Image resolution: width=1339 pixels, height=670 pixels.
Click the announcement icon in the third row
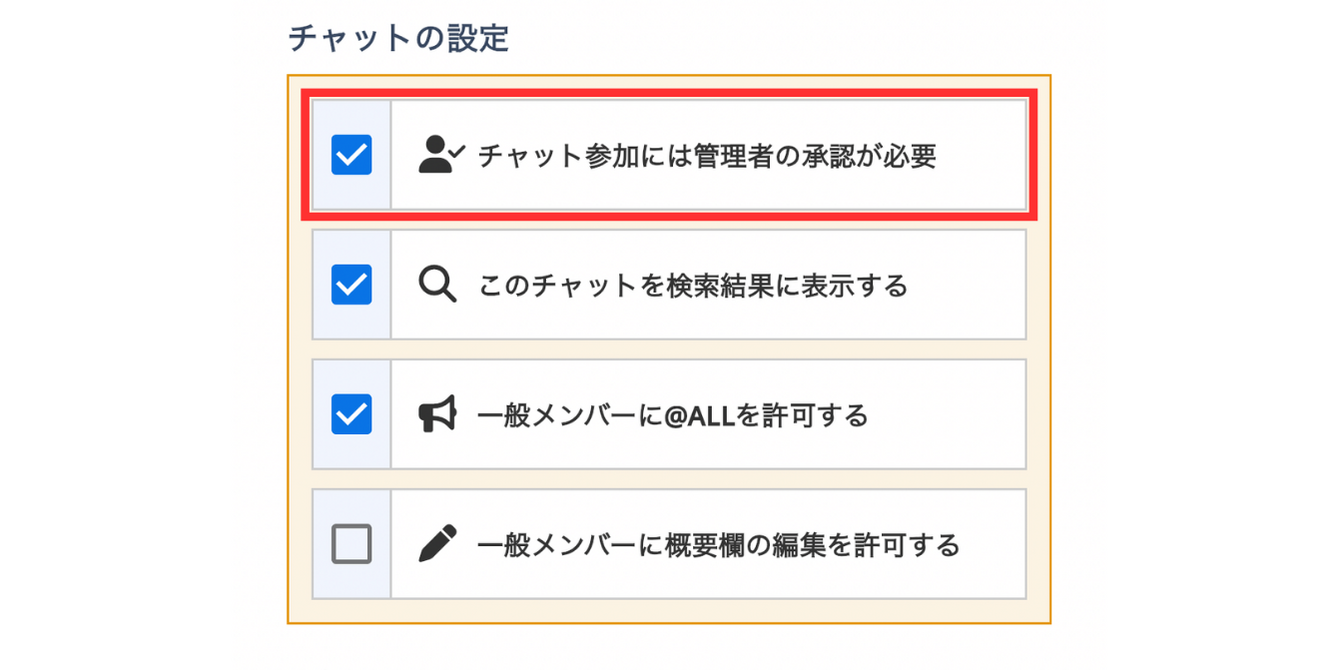click(436, 413)
